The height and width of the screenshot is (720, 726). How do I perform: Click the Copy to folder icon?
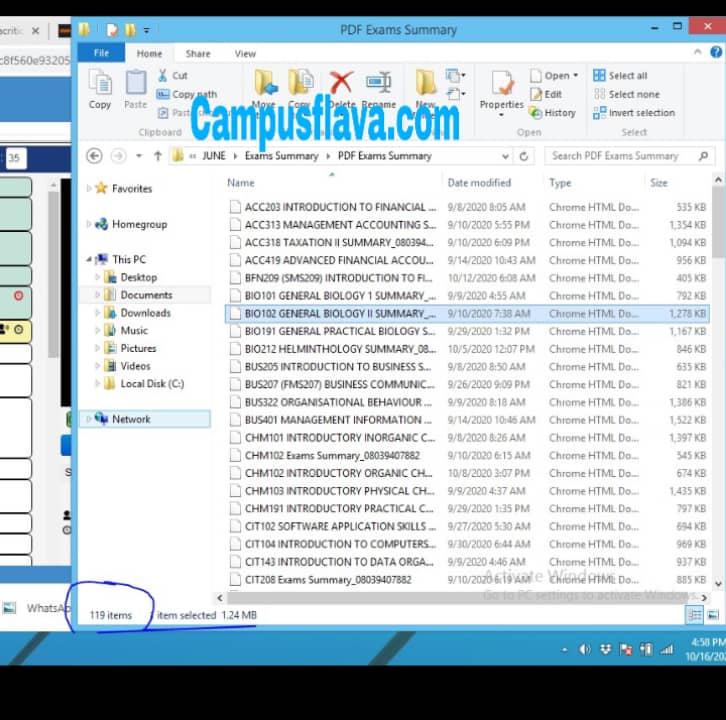[x=300, y=82]
